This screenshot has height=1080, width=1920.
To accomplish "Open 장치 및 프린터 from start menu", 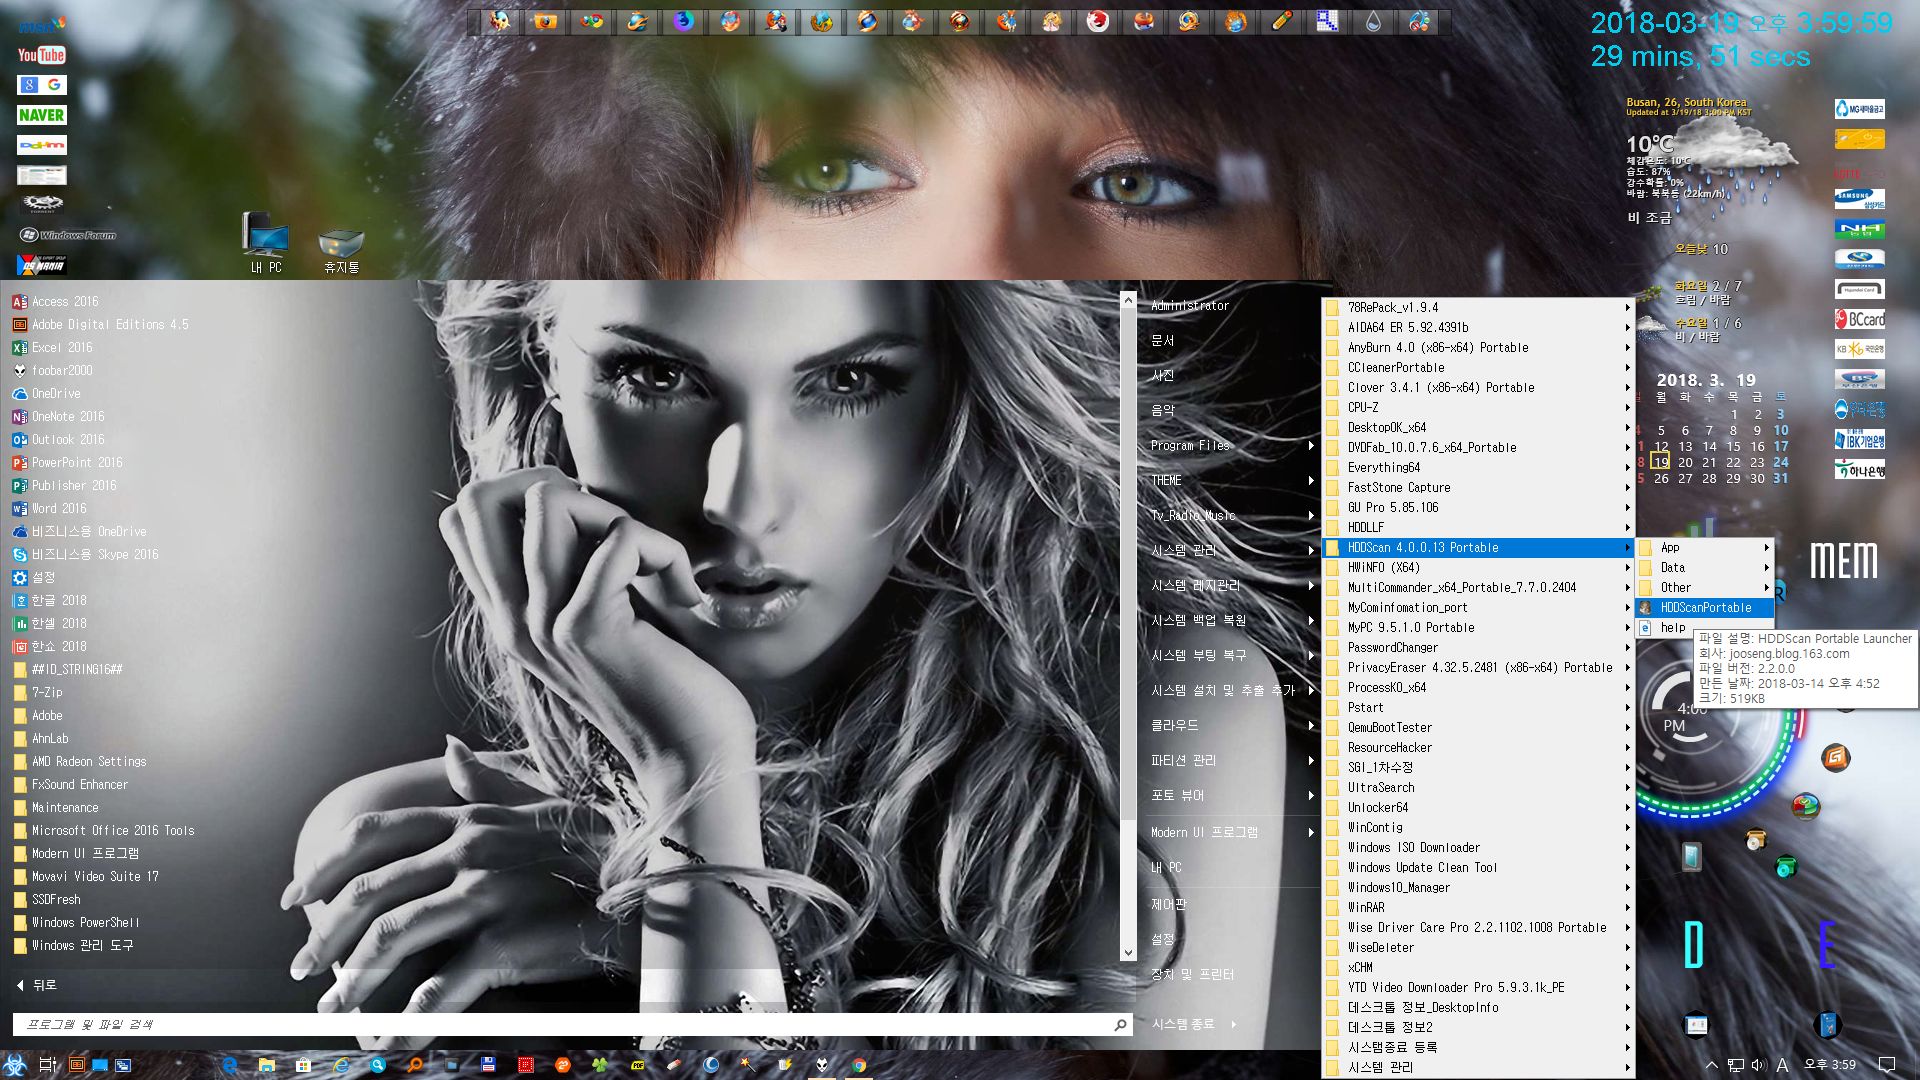I will tap(1192, 974).
